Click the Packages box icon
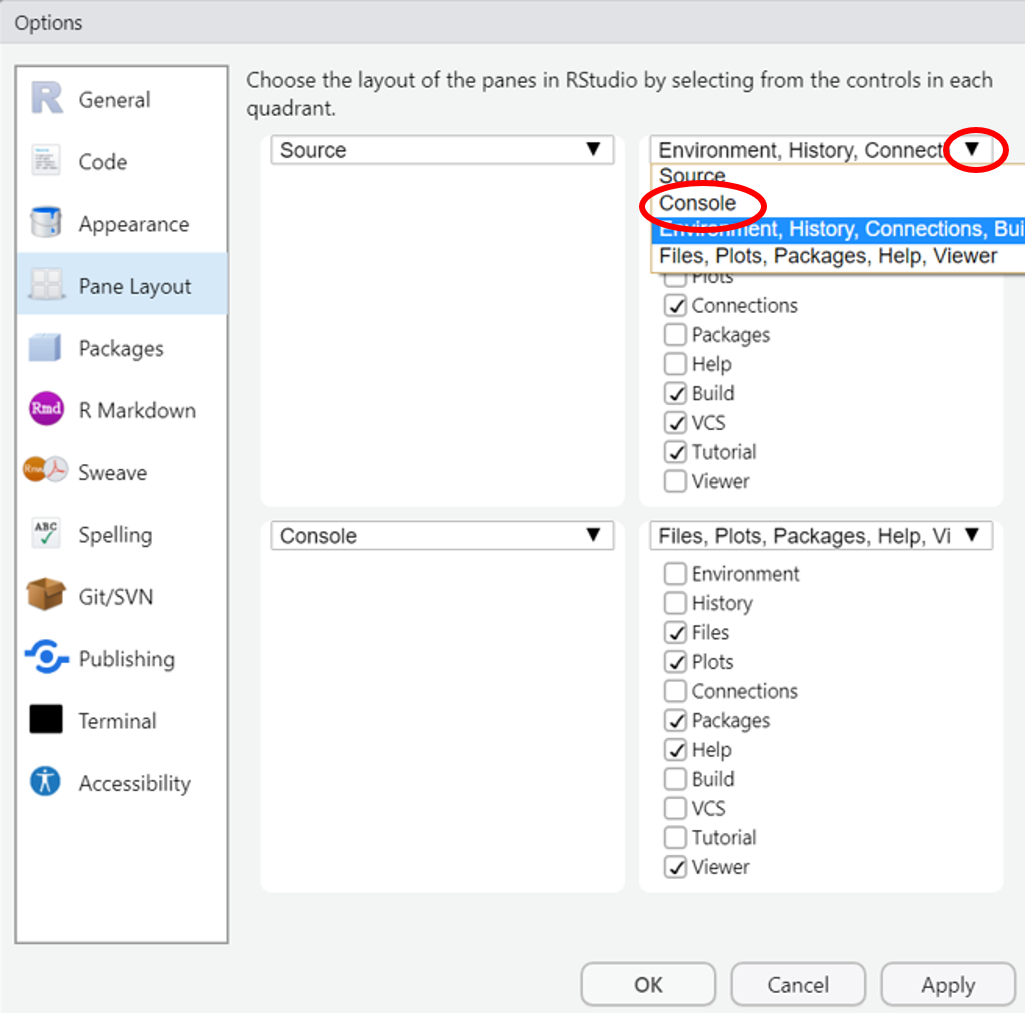 click(x=47, y=348)
